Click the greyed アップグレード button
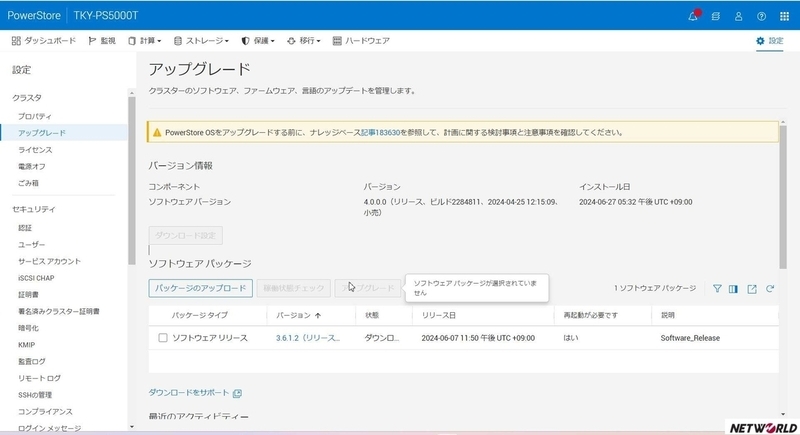 368,288
